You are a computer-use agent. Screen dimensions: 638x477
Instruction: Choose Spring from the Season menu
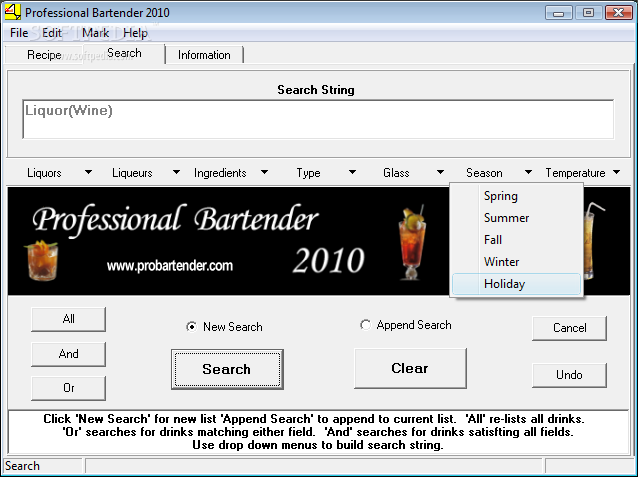click(516, 196)
